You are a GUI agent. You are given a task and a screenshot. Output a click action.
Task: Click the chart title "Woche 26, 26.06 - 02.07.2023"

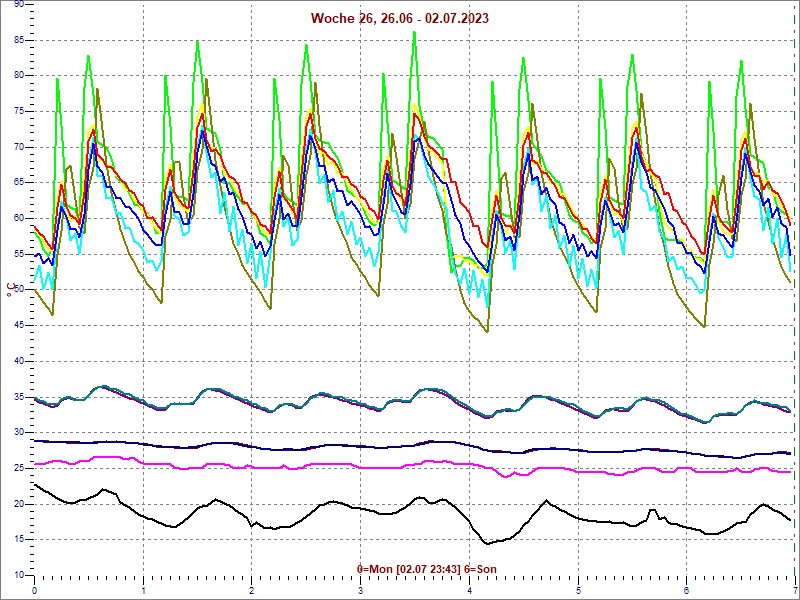pos(399,18)
